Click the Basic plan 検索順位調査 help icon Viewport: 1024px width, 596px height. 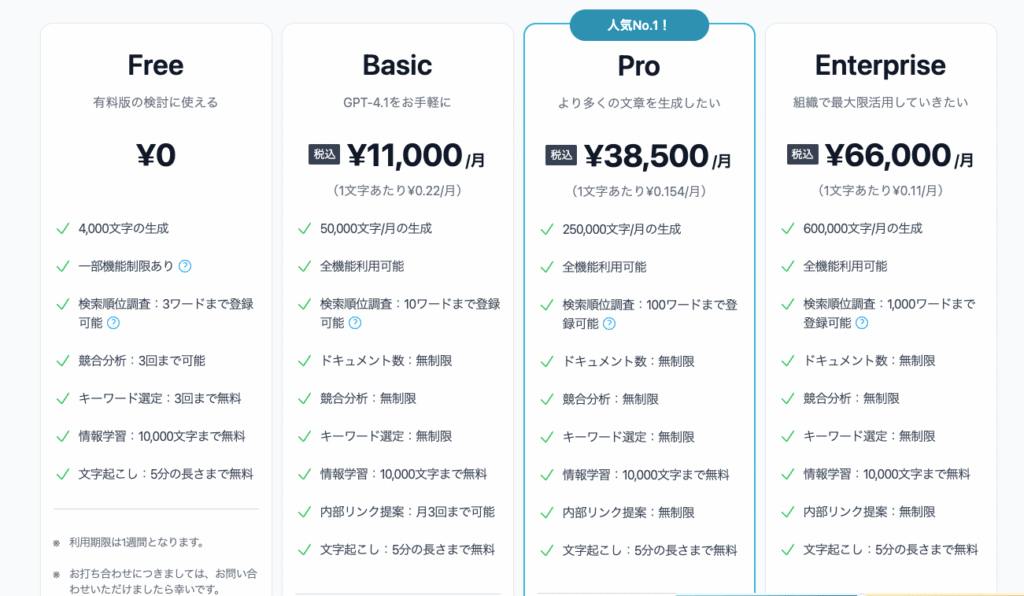(x=355, y=323)
